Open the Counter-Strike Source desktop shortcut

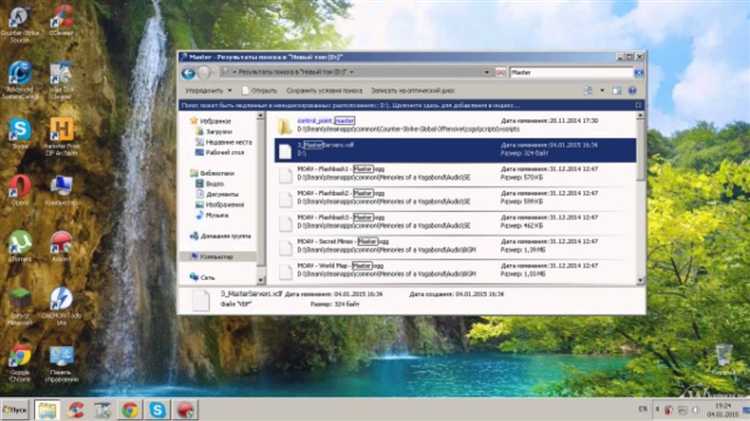pyautogui.click(x=19, y=17)
